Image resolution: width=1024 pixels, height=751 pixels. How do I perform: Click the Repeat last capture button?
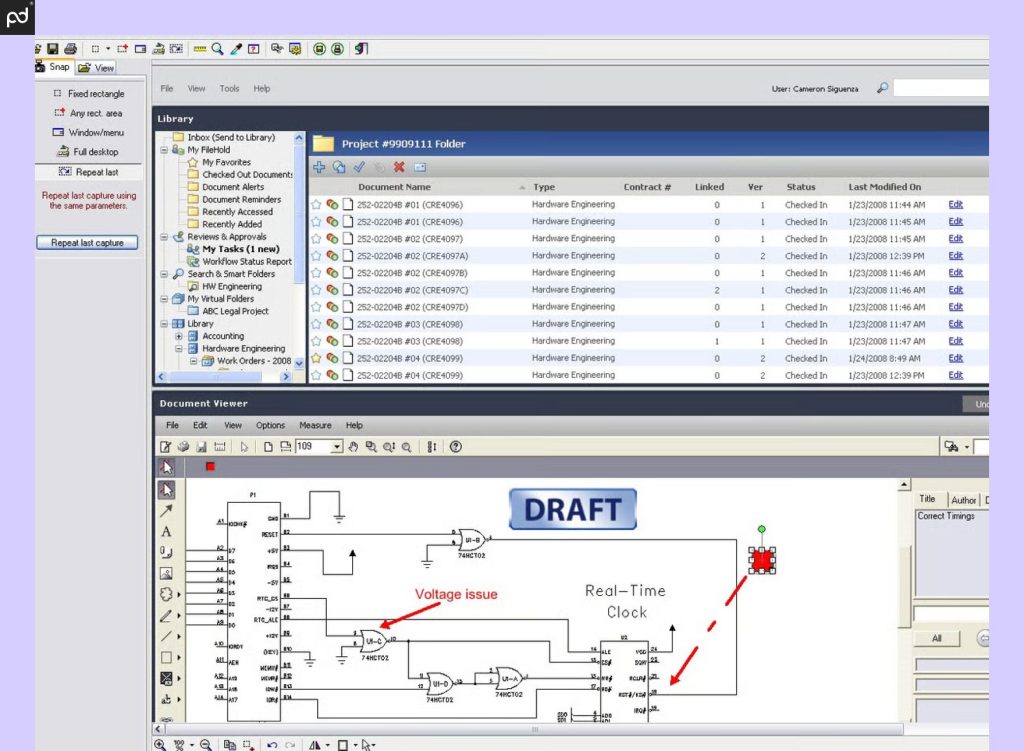click(87, 242)
